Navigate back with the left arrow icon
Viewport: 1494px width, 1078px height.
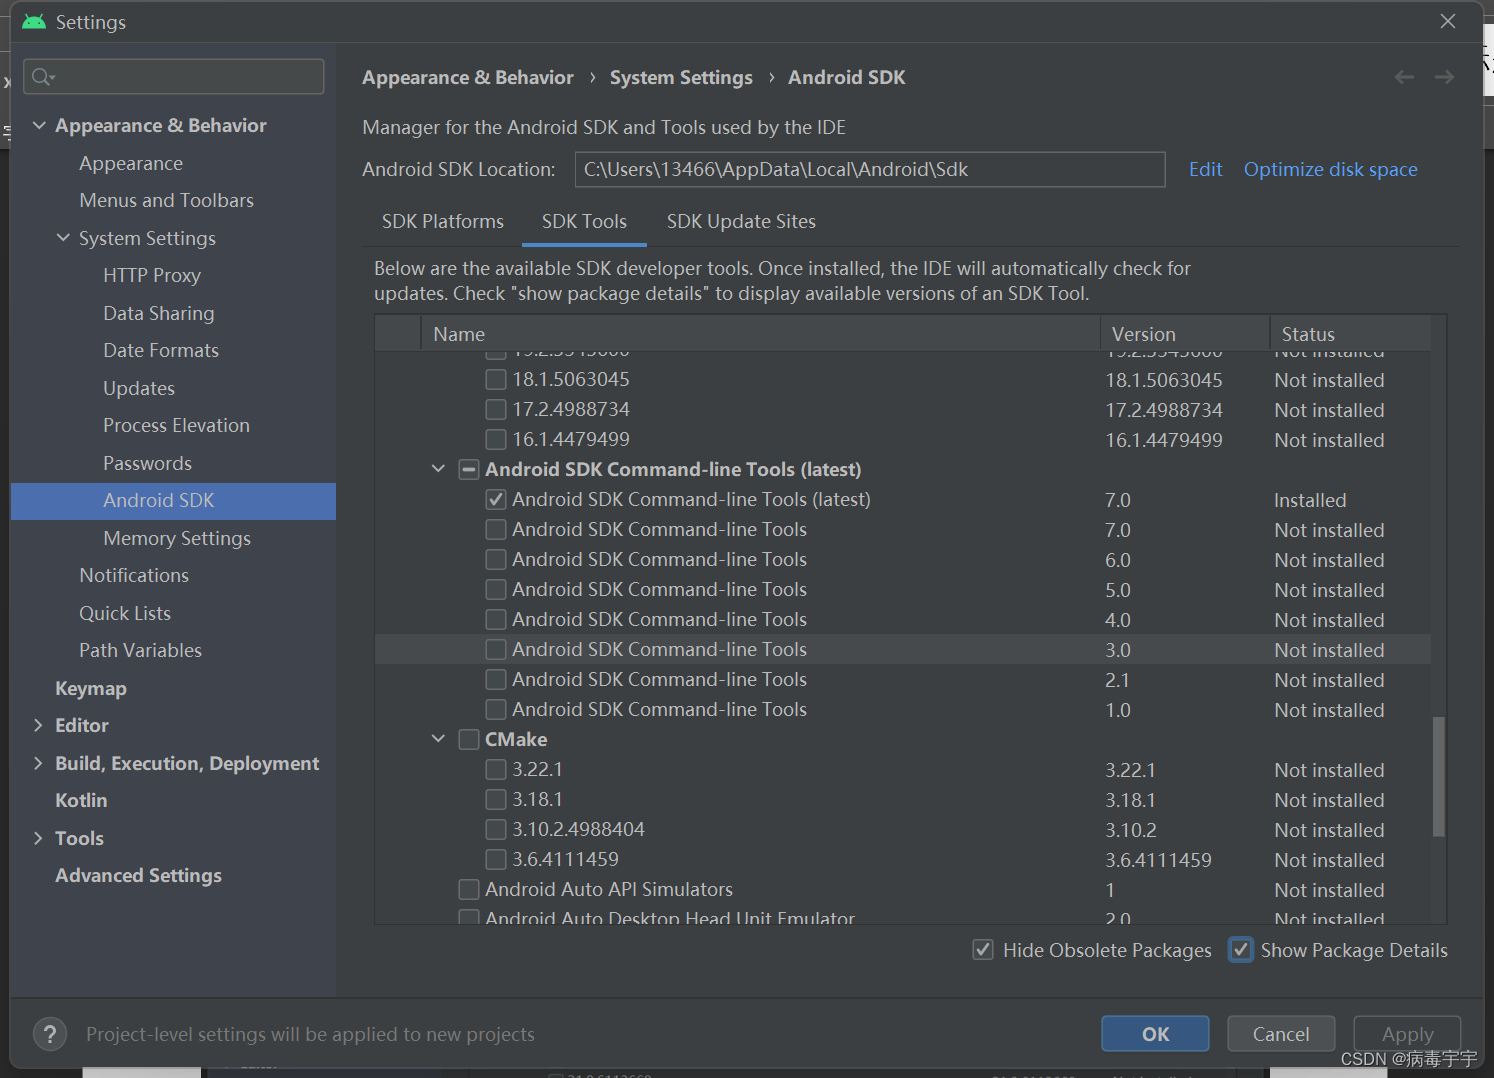pos(1404,77)
